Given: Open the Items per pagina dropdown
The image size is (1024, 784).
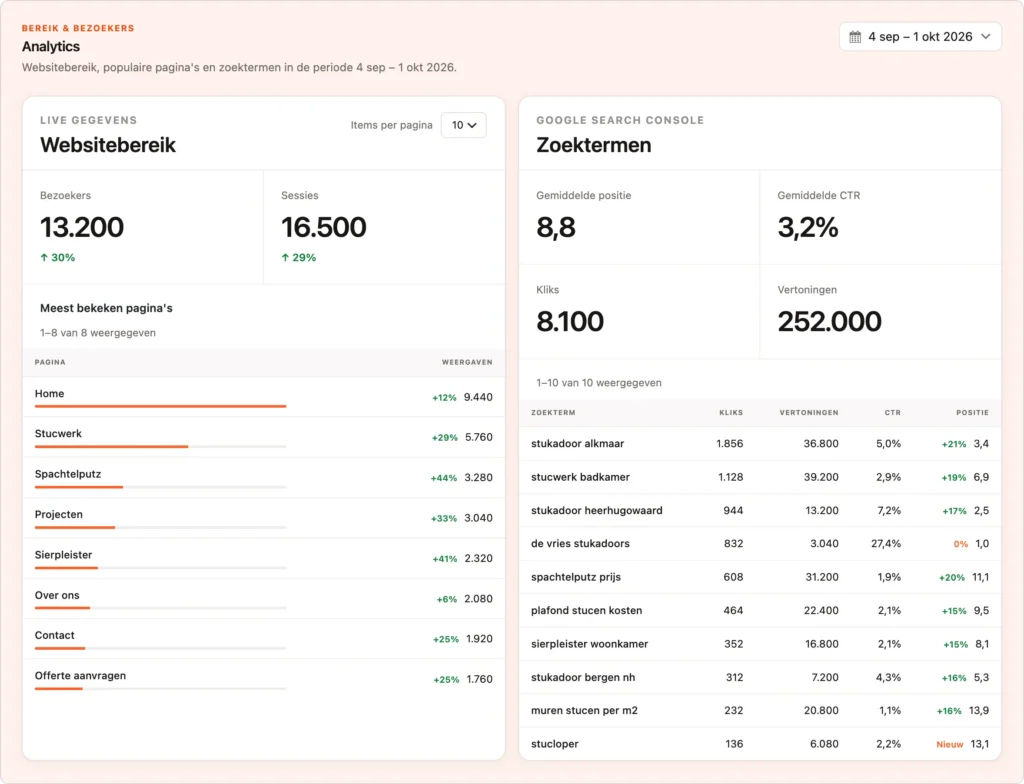Looking at the screenshot, I should 464,125.
